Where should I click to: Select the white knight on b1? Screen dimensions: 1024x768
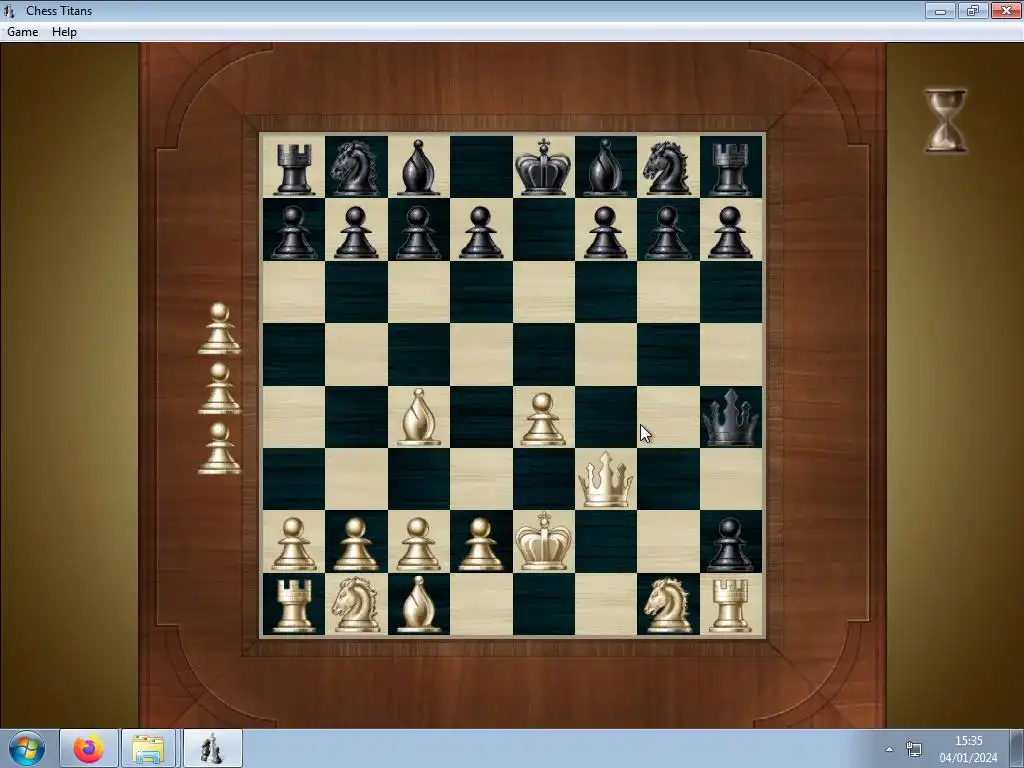tap(356, 604)
